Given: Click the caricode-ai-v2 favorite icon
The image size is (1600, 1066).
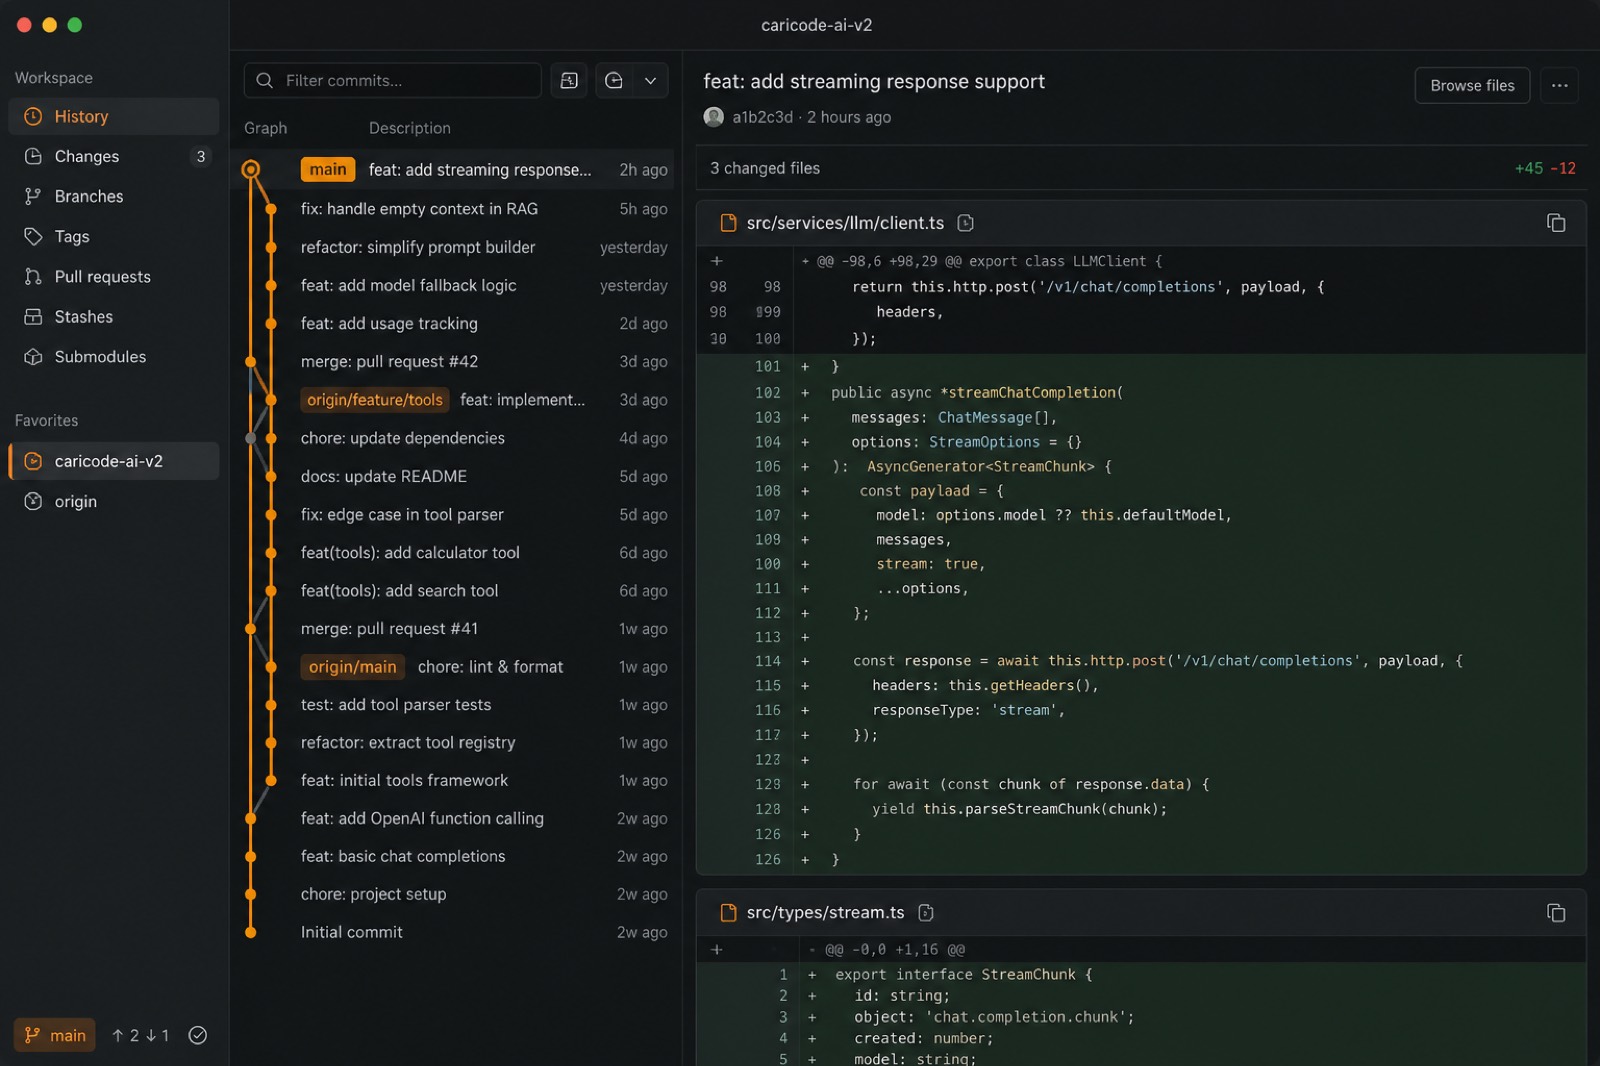Looking at the screenshot, I should click(x=33, y=461).
